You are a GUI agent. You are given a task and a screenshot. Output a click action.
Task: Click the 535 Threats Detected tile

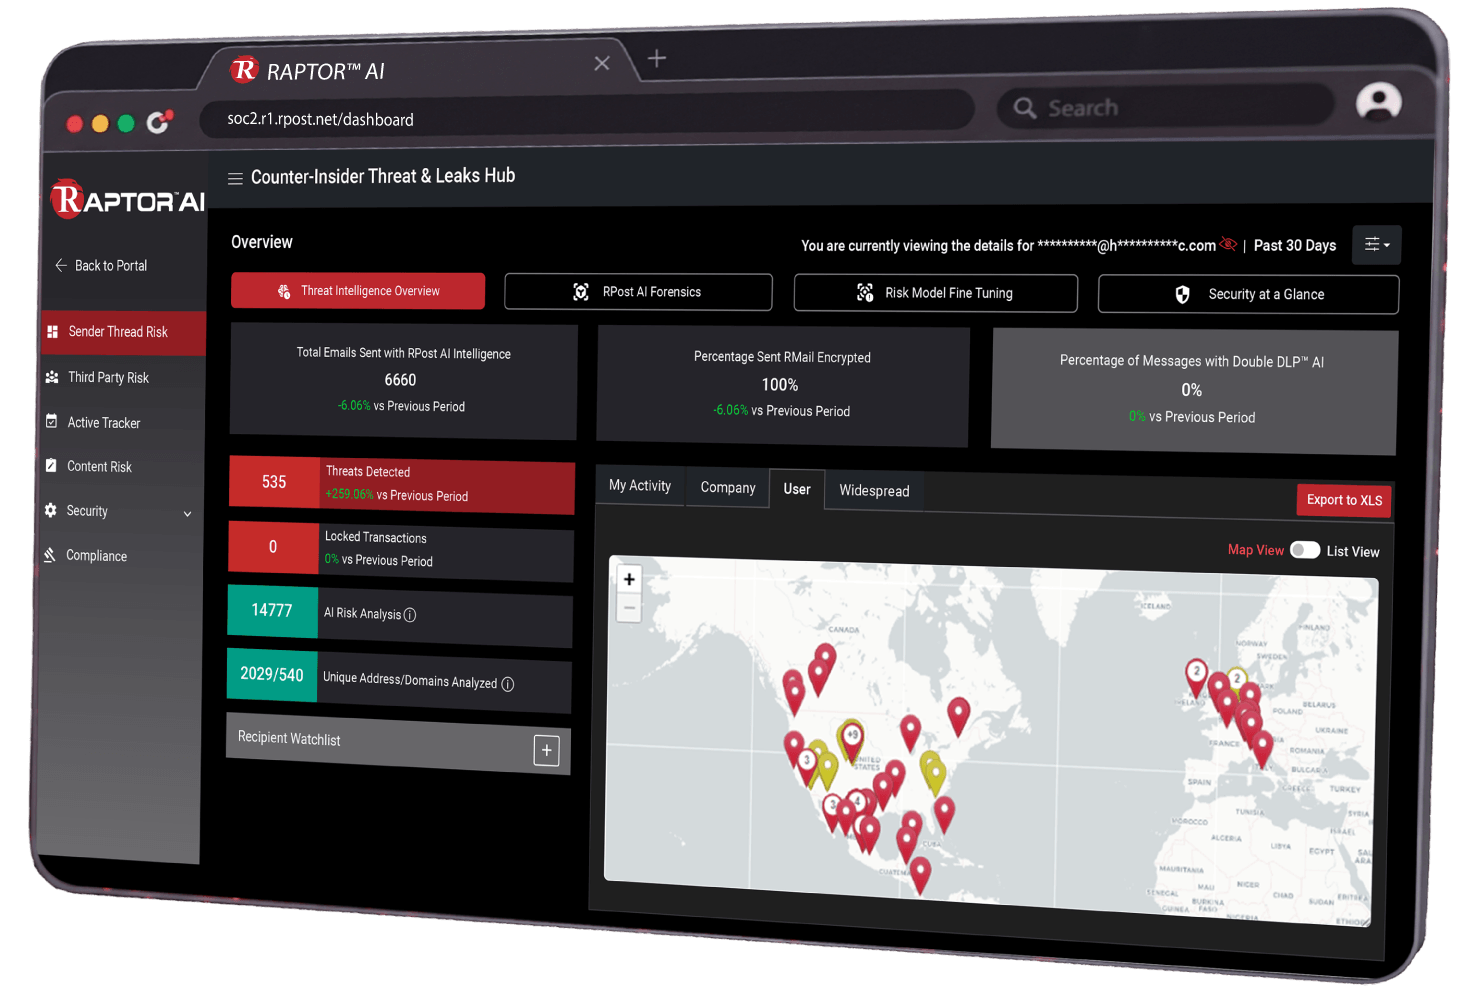(x=401, y=485)
